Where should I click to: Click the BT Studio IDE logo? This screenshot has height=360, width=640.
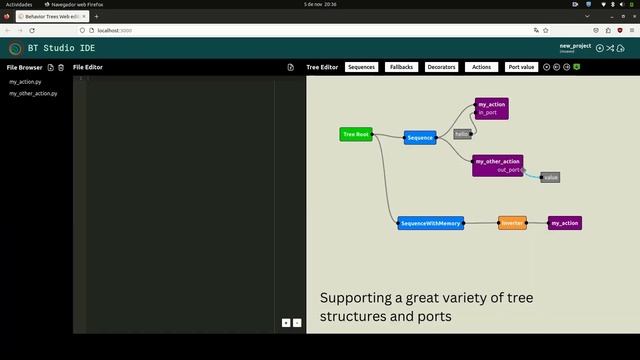15,49
